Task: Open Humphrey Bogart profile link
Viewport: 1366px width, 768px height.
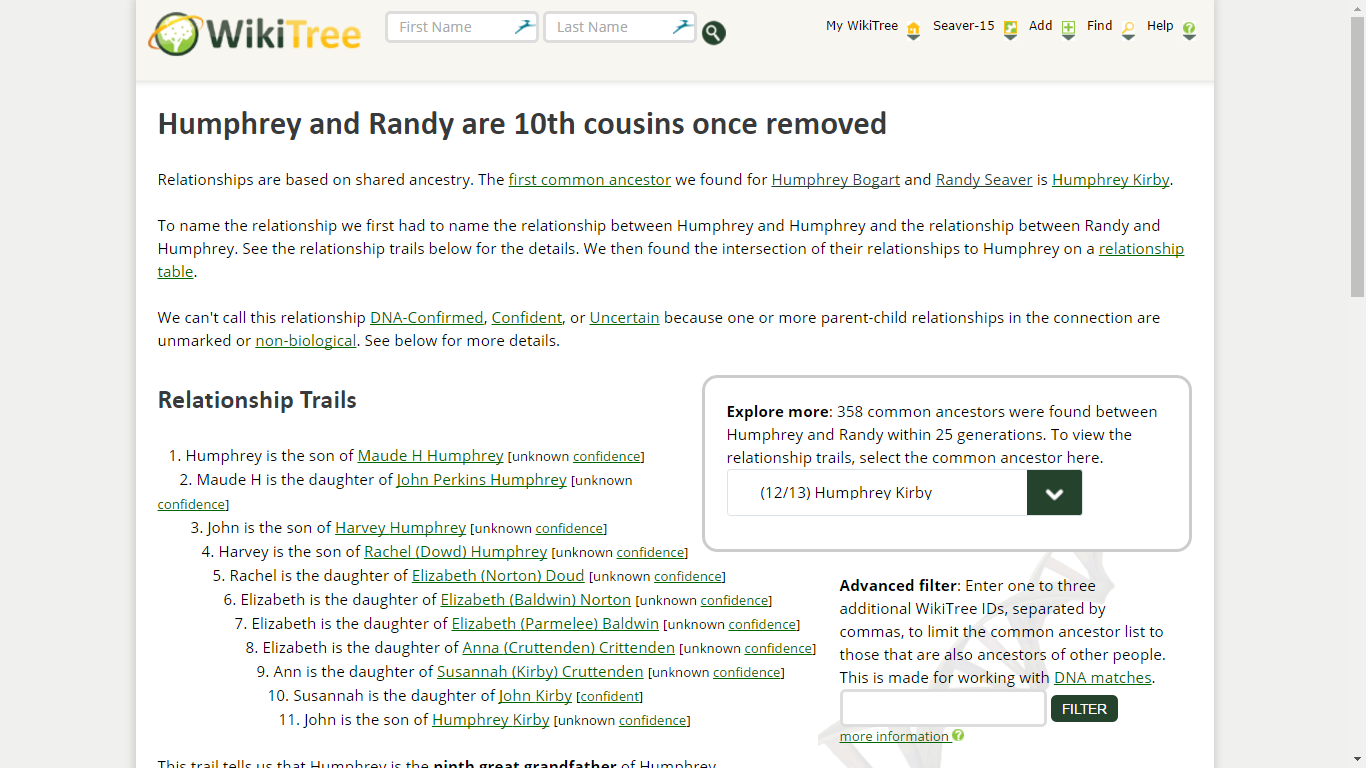Action: tap(836, 180)
